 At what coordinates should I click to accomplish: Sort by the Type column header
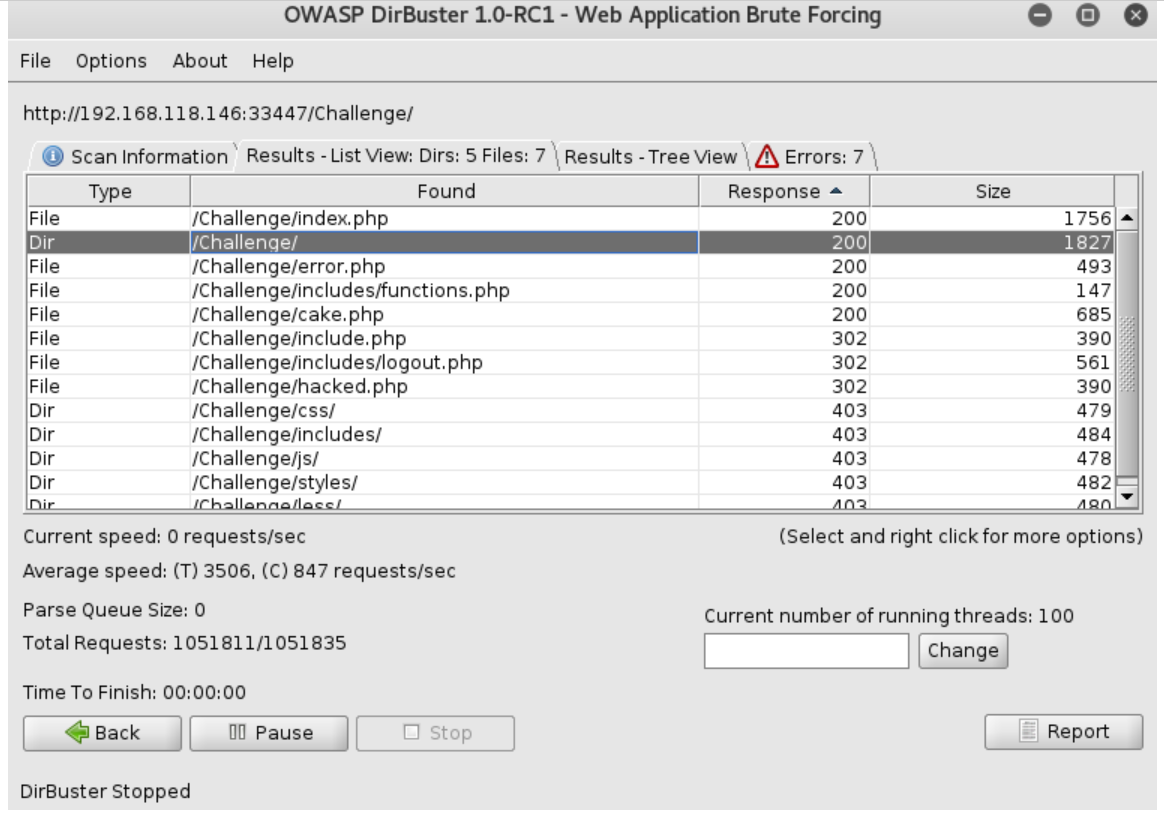pyautogui.click(x=109, y=192)
